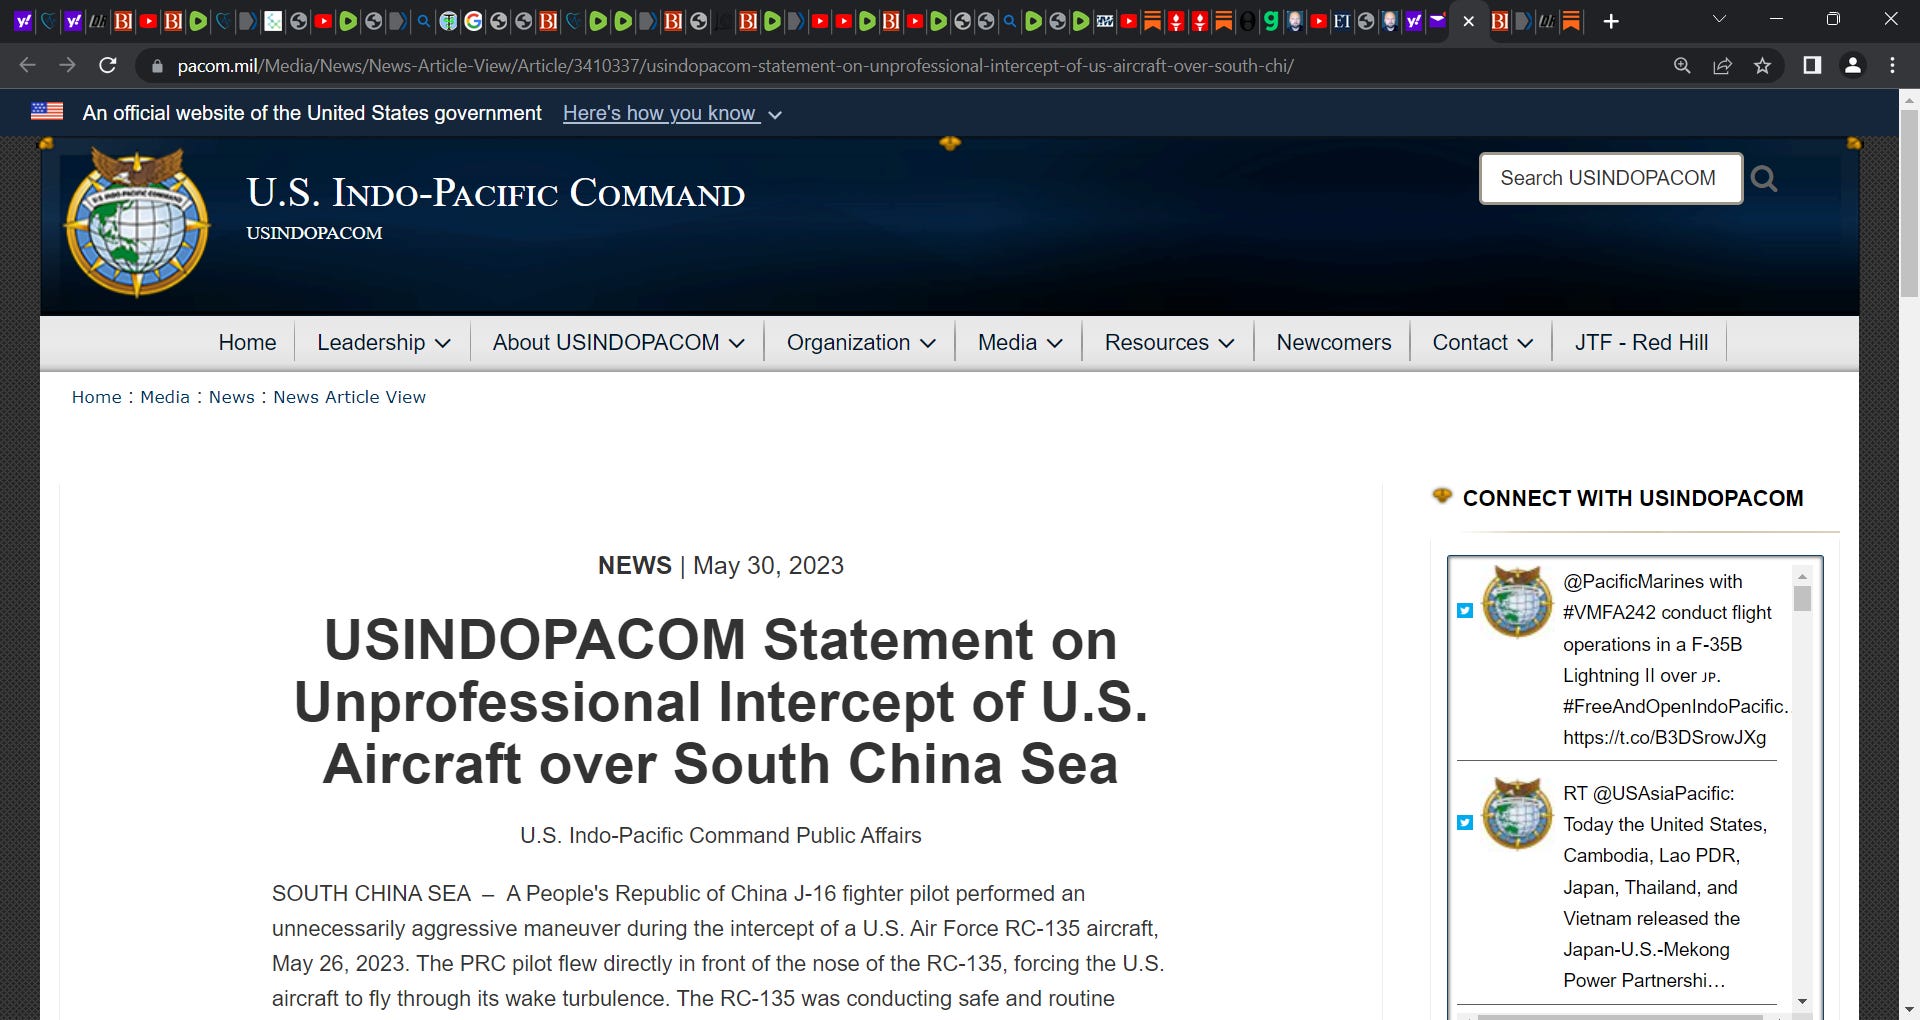Click U.S. Indo-Pacific Command site title
The image size is (1920, 1020).
[495, 193]
